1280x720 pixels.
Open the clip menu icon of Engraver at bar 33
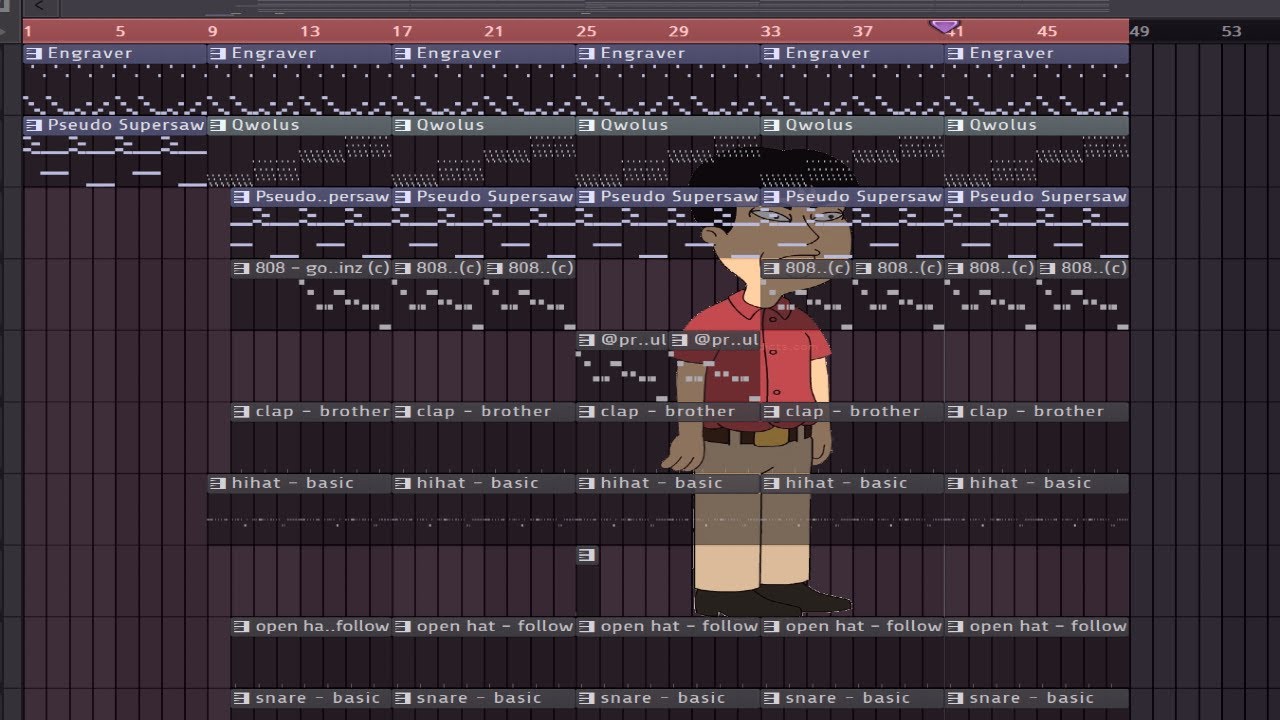(x=771, y=53)
